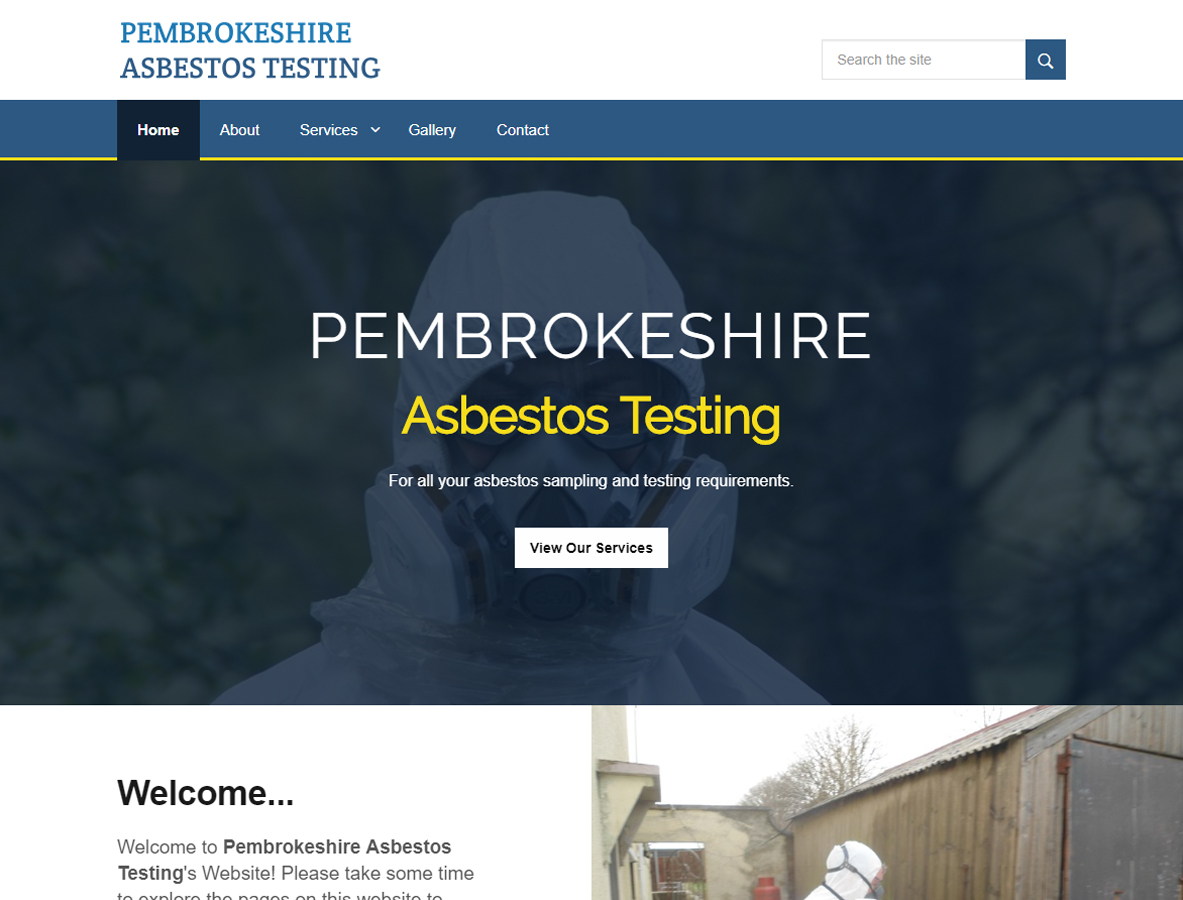Click the yellow Asbestos Testing hero subtitle

(x=591, y=416)
